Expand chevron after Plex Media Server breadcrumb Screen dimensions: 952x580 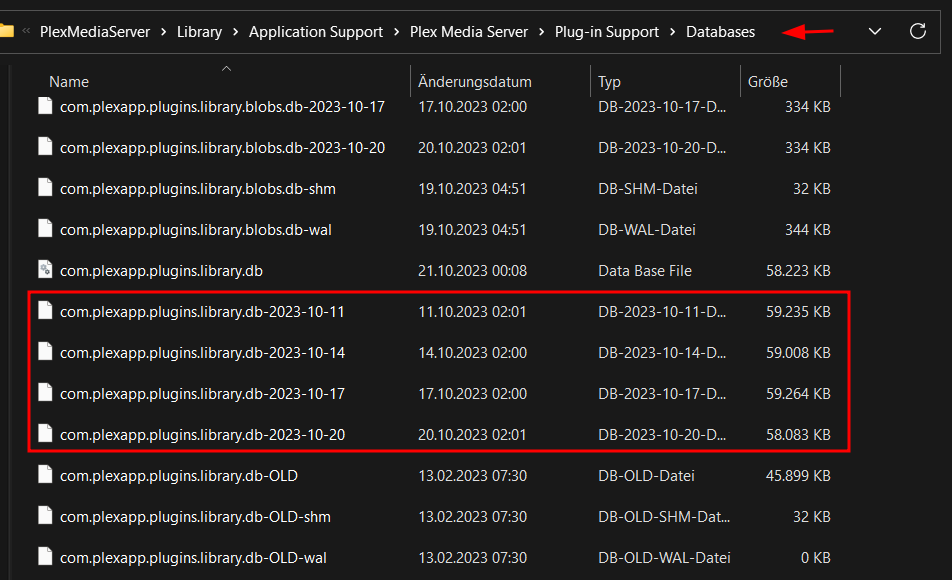[x=542, y=32]
